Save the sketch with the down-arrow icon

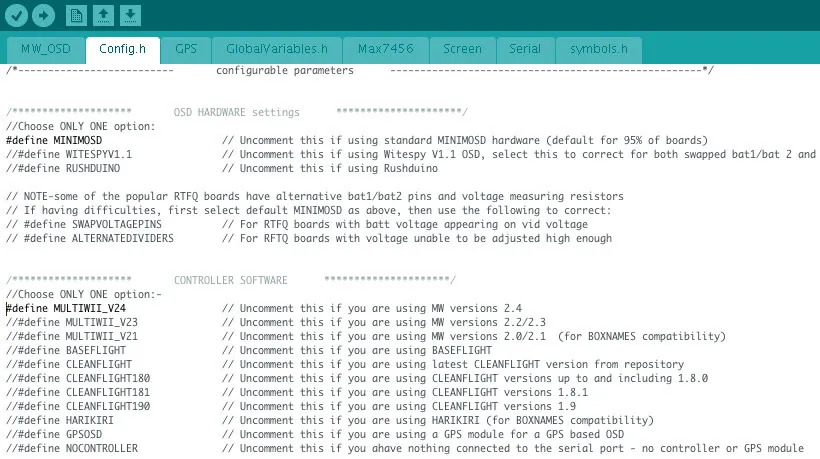point(130,15)
